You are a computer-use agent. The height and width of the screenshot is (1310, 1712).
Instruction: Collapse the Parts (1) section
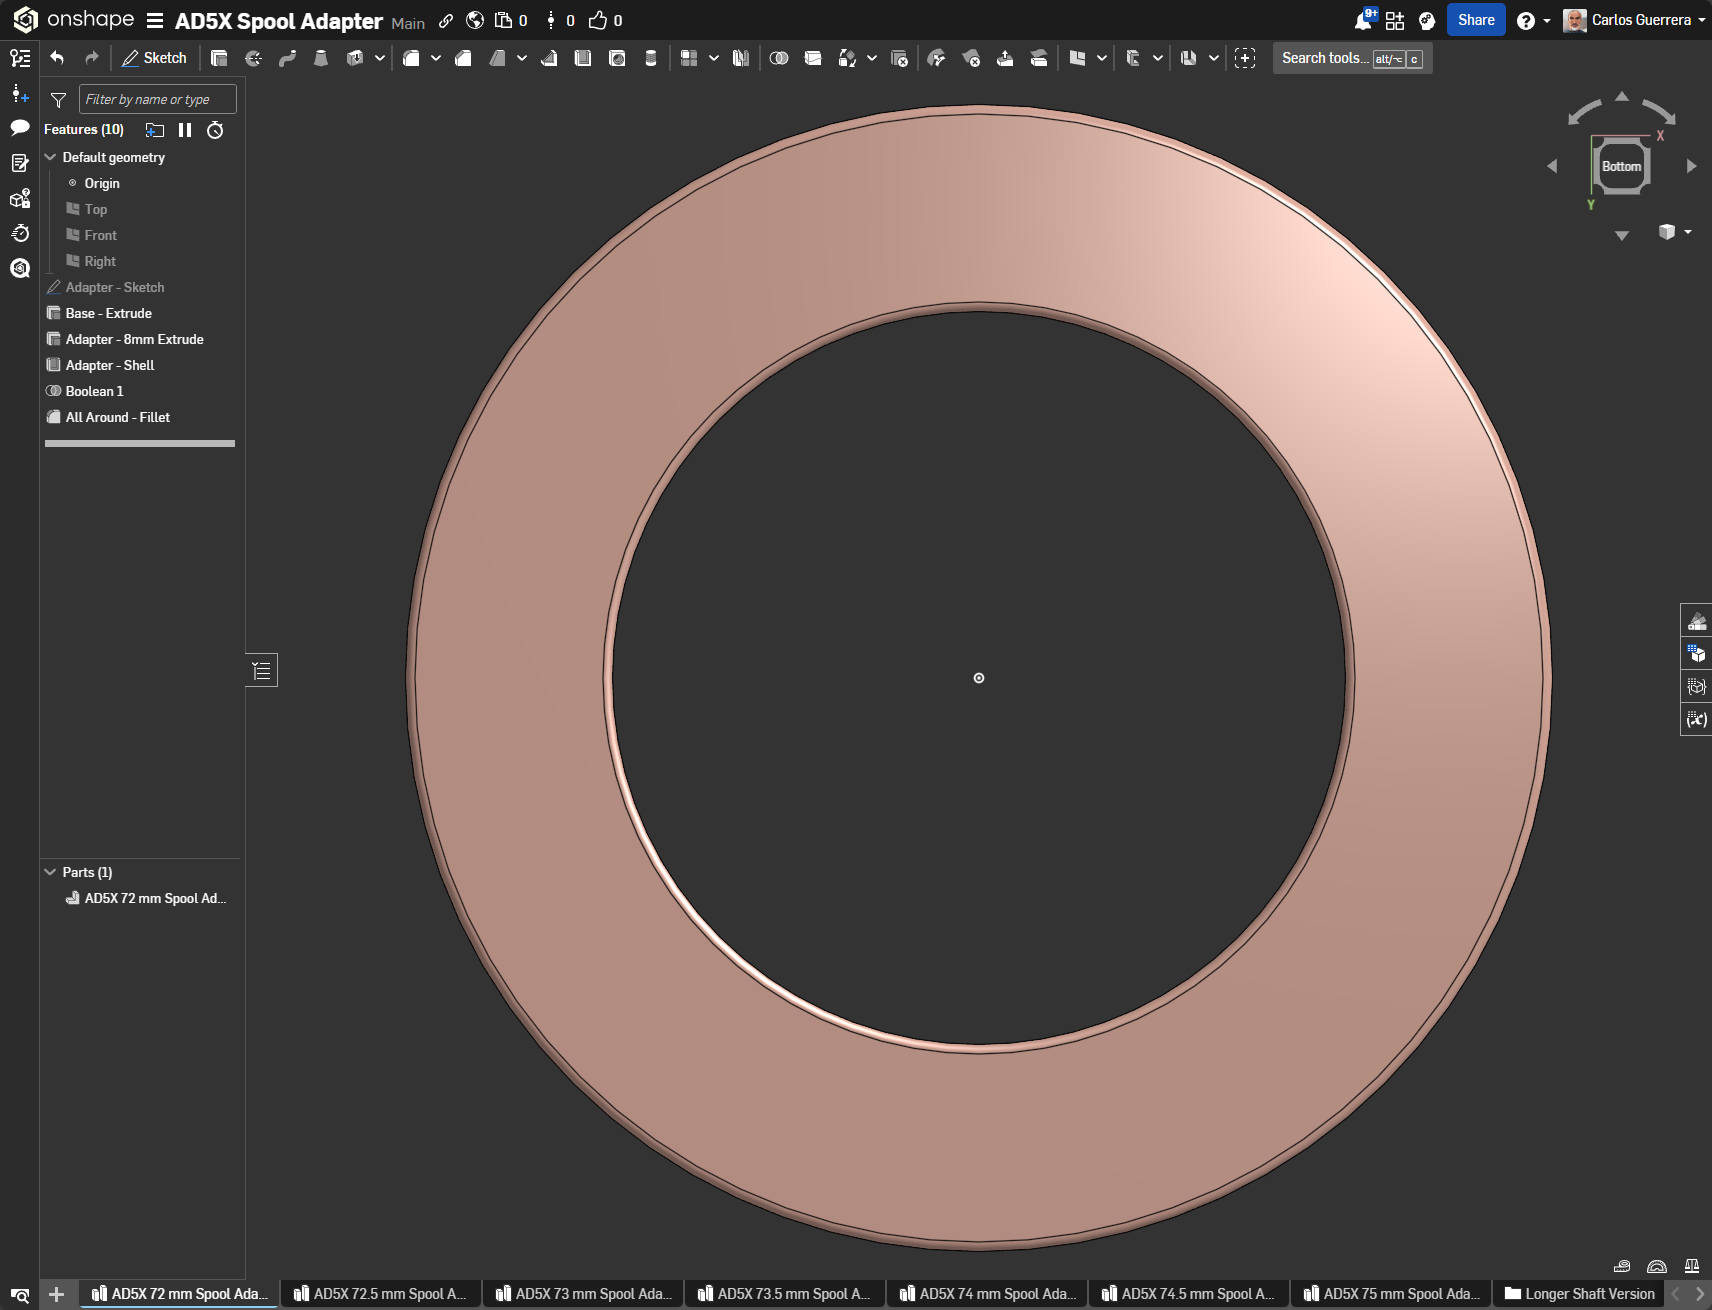pos(50,872)
